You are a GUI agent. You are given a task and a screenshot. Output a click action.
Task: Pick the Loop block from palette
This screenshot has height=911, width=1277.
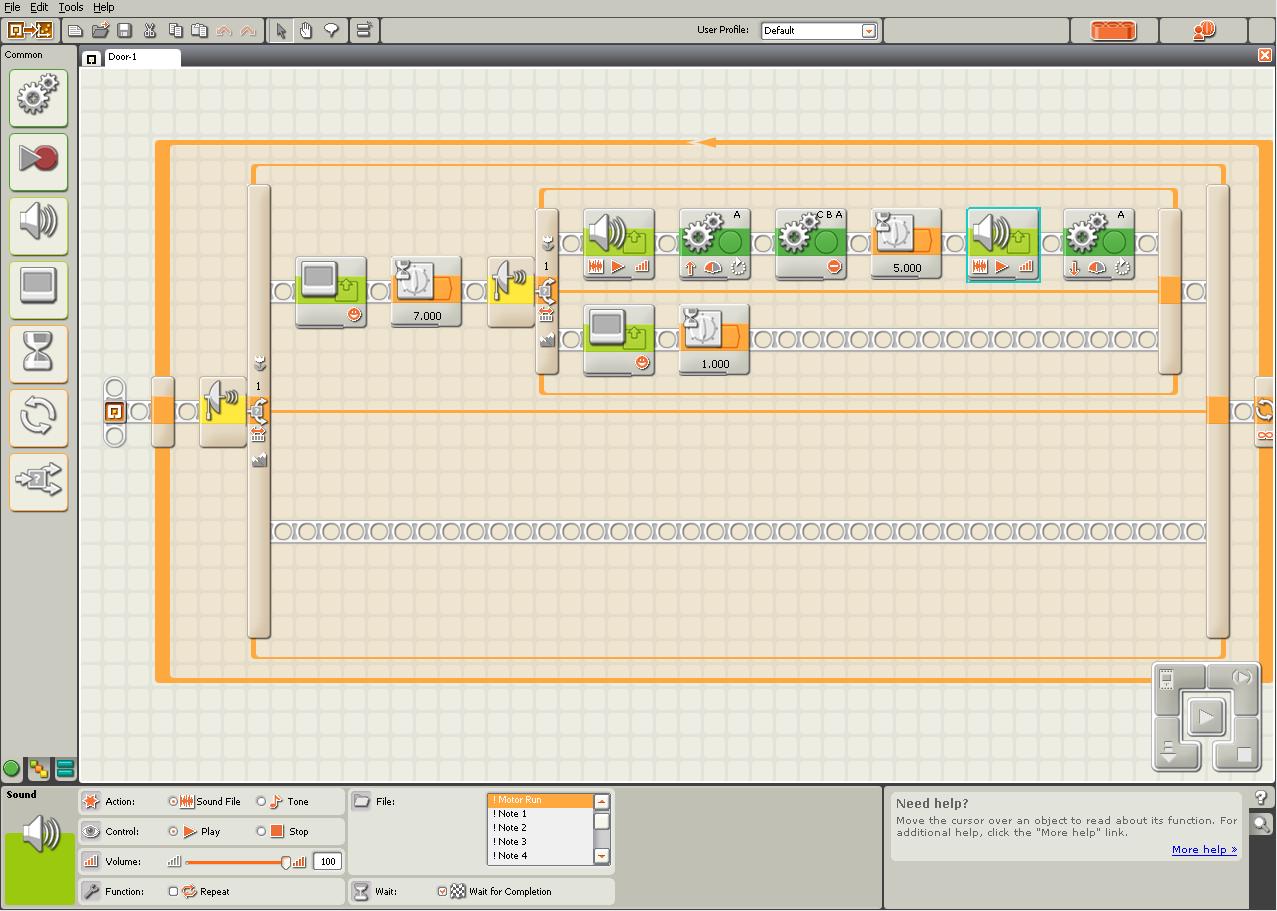coord(38,417)
